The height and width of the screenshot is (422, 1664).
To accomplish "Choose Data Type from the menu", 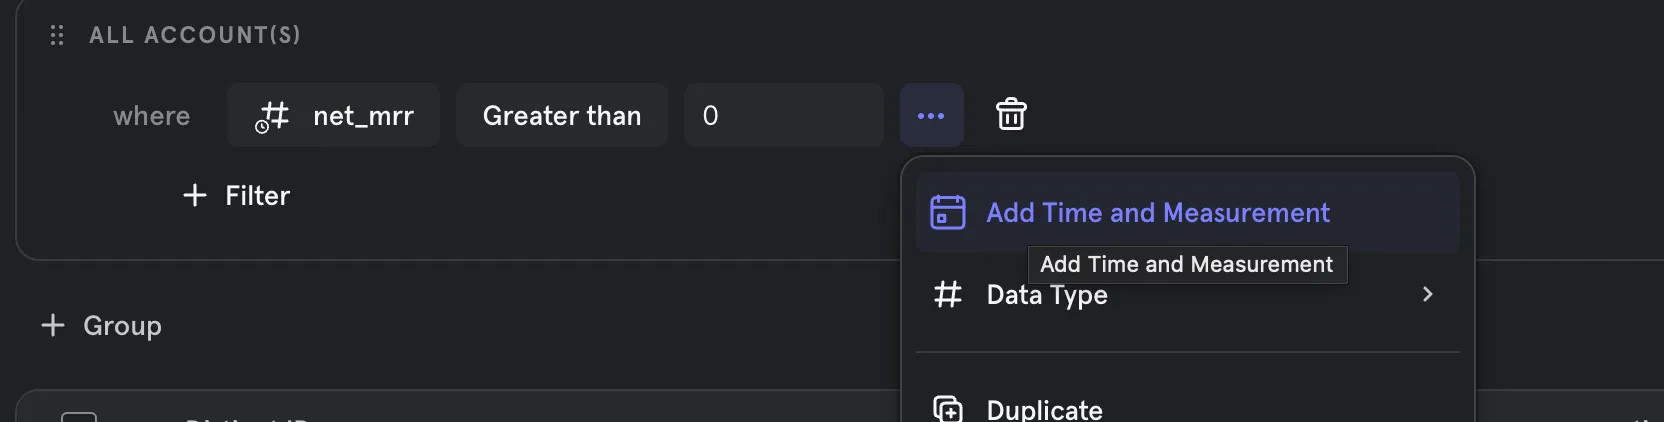I will 1047,295.
